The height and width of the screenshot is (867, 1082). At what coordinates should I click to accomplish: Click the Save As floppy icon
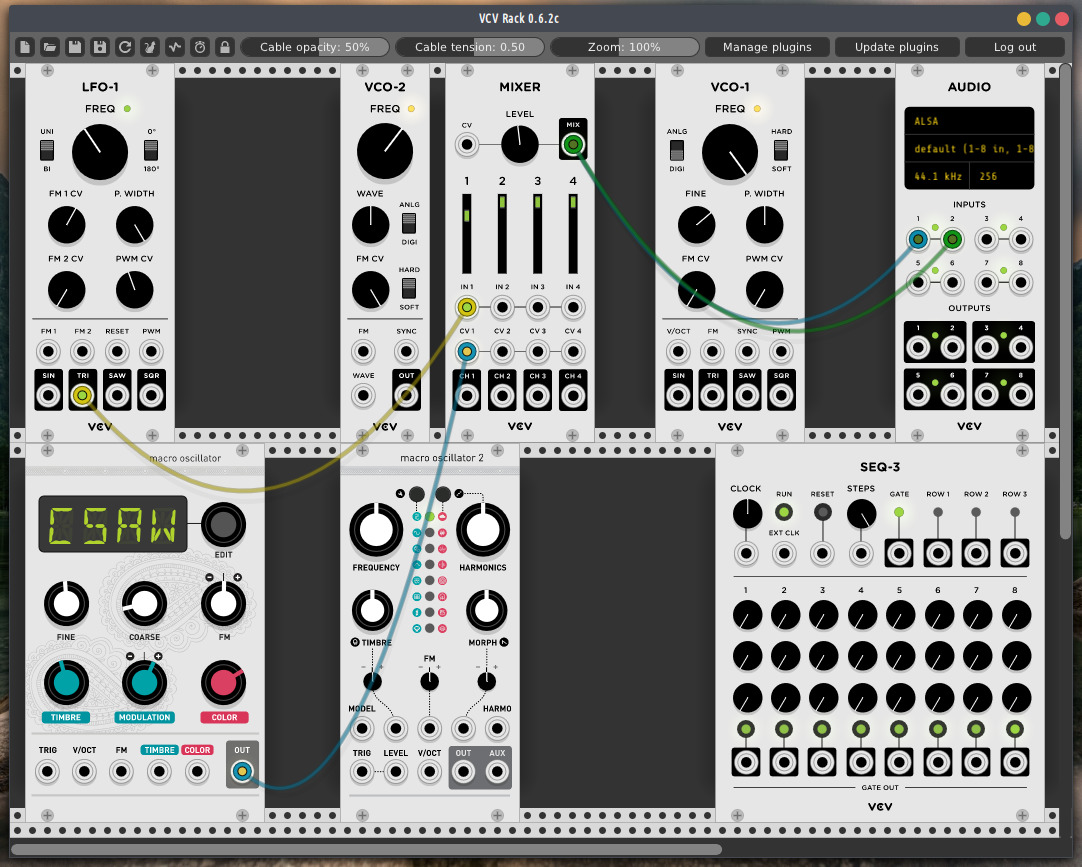tap(99, 47)
